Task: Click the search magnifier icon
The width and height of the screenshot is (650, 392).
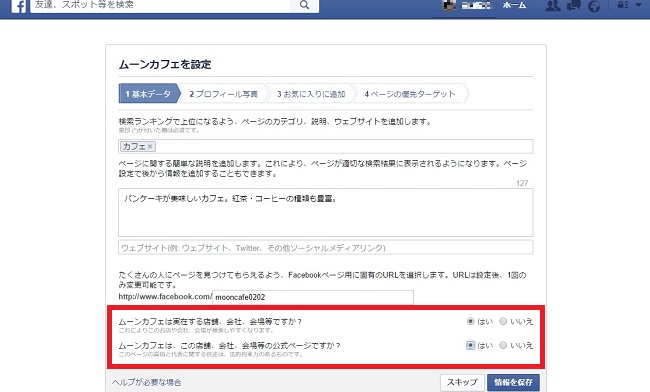Action: (x=304, y=5)
